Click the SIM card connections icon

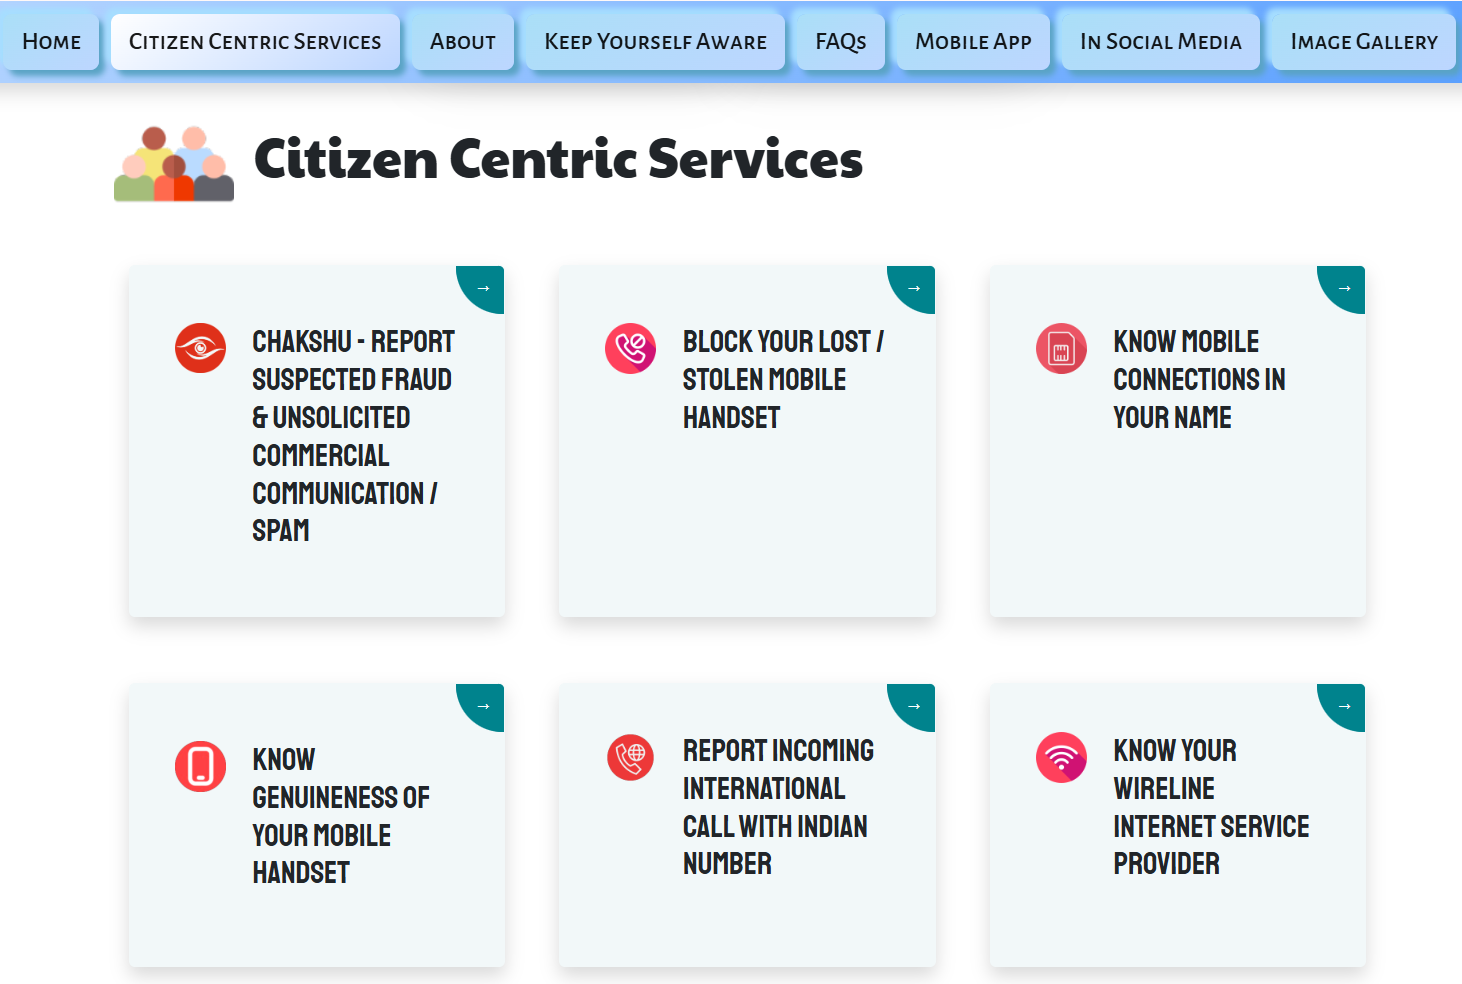[x=1061, y=348]
